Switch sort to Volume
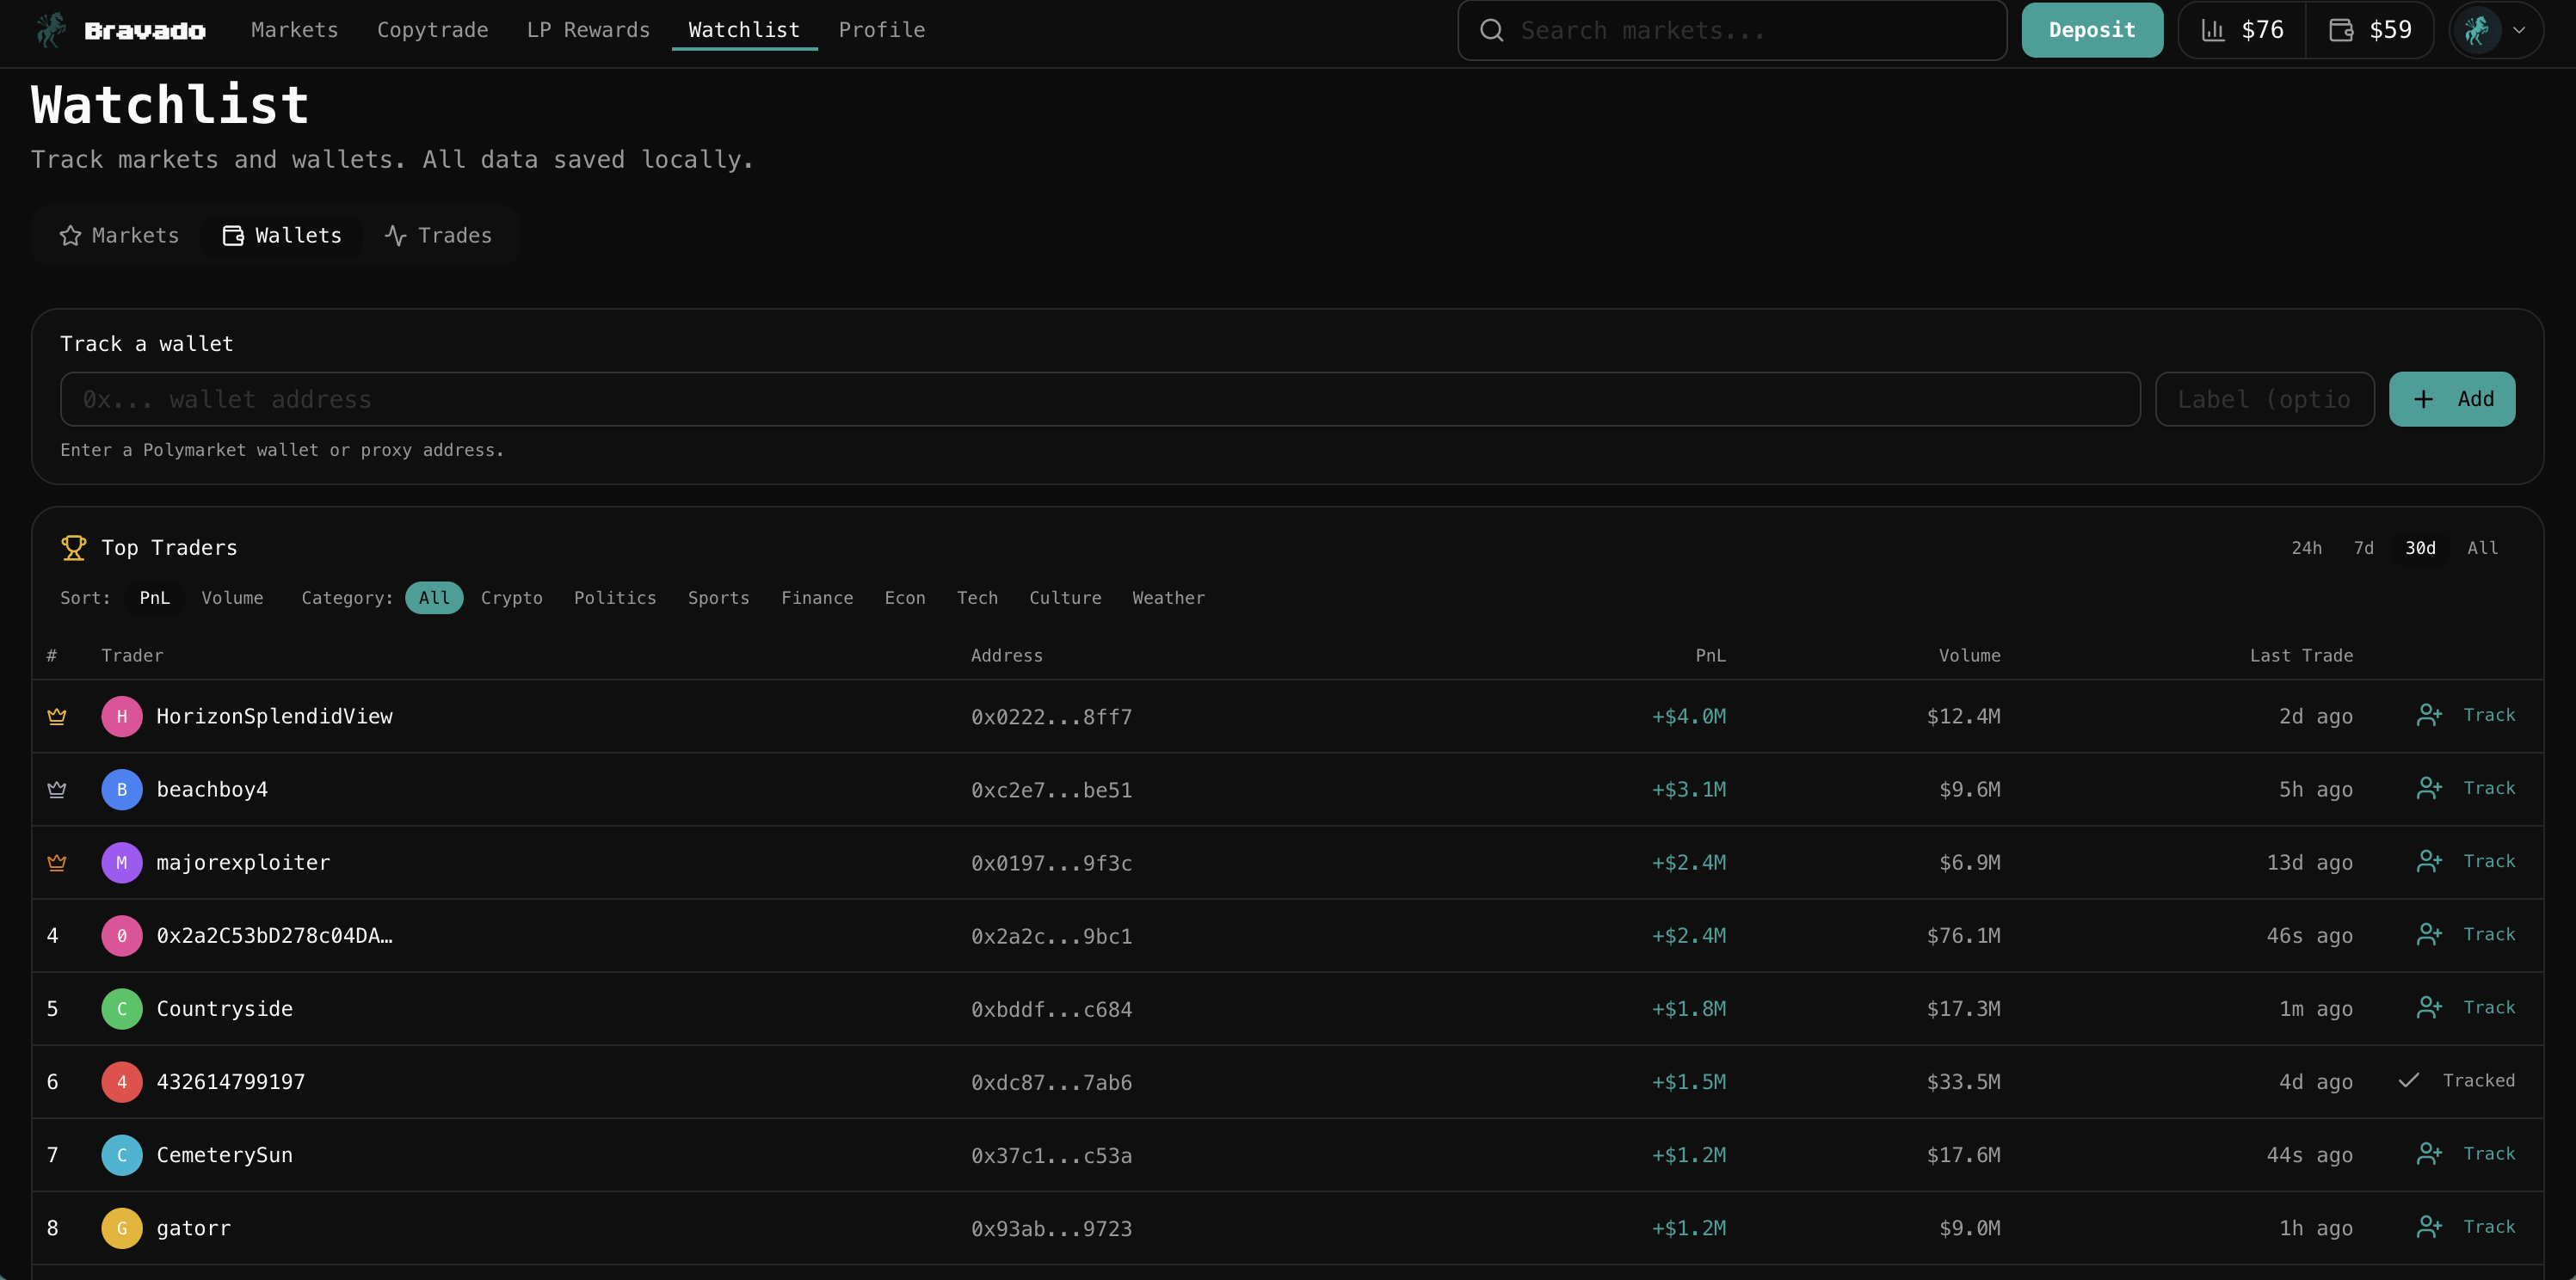This screenshot has height=1280, width=2576. point(232,598)
